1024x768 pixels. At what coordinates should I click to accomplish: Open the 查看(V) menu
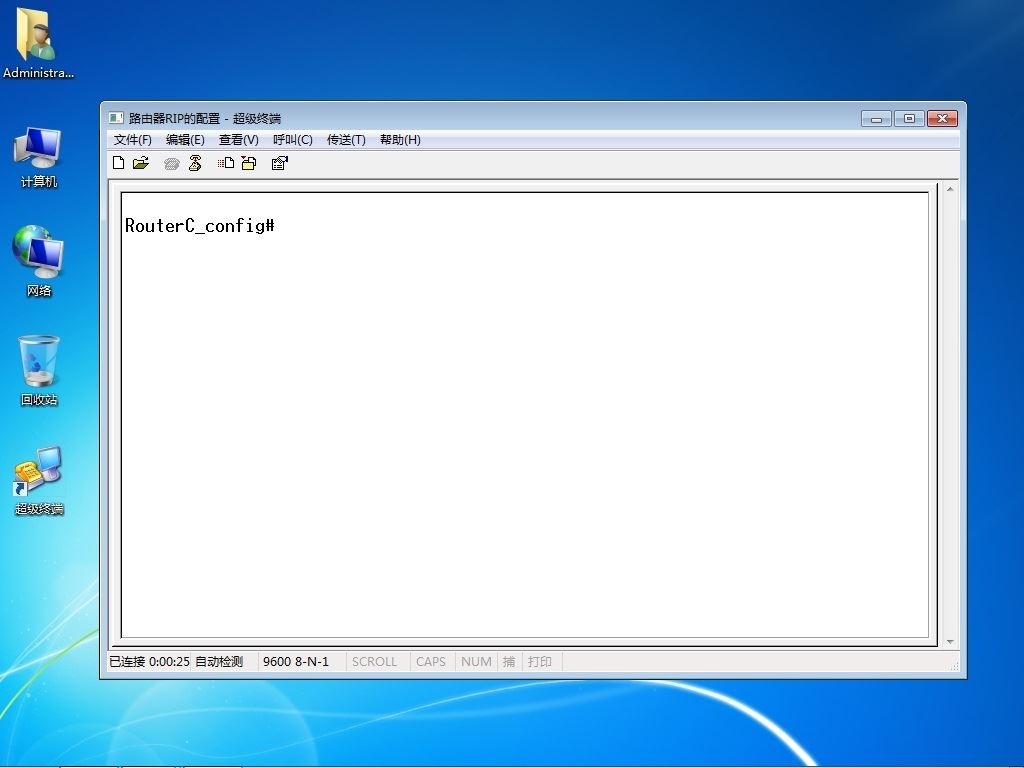(x=239, y=140)
